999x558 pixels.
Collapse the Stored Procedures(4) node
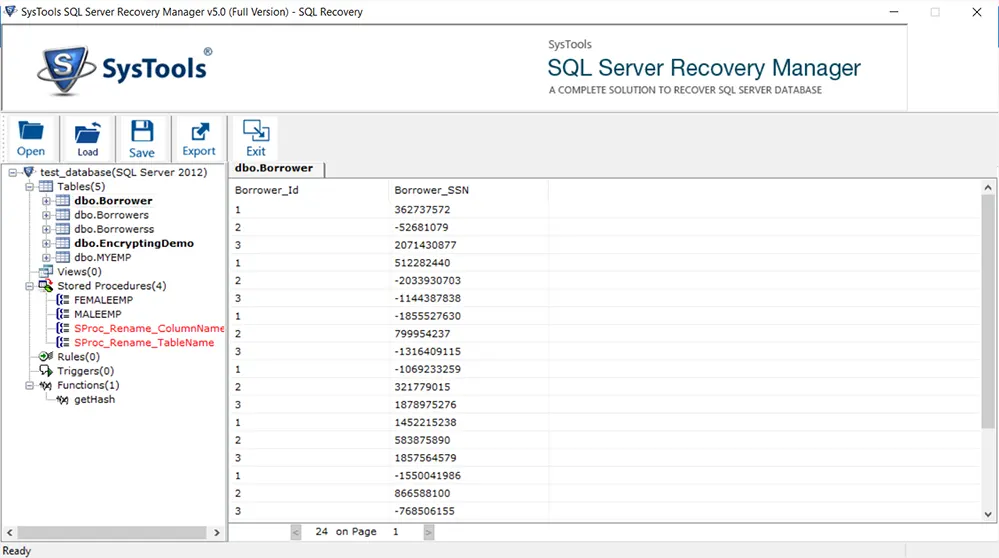click(29, 286)
